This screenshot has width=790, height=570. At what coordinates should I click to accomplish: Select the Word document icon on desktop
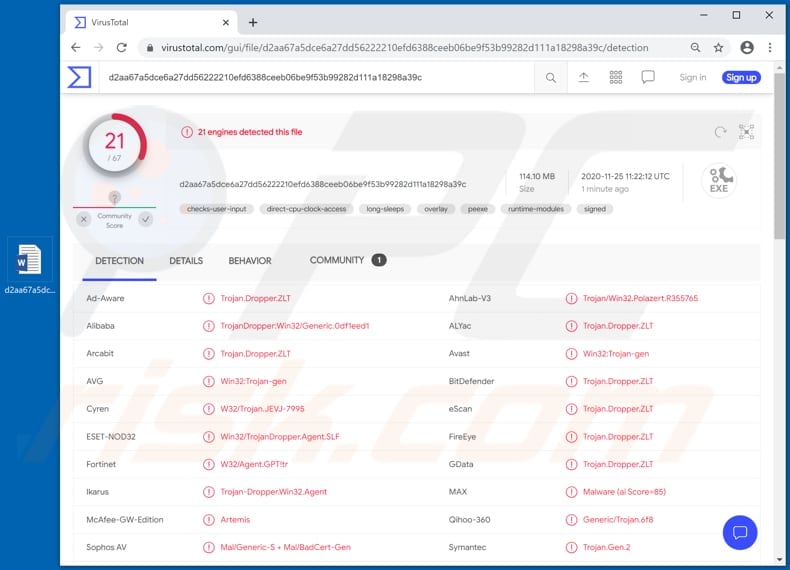29,259
